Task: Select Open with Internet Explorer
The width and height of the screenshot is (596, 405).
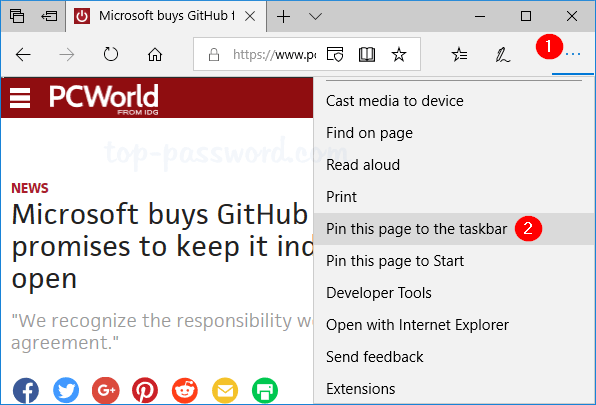Action: pos(455,325)
